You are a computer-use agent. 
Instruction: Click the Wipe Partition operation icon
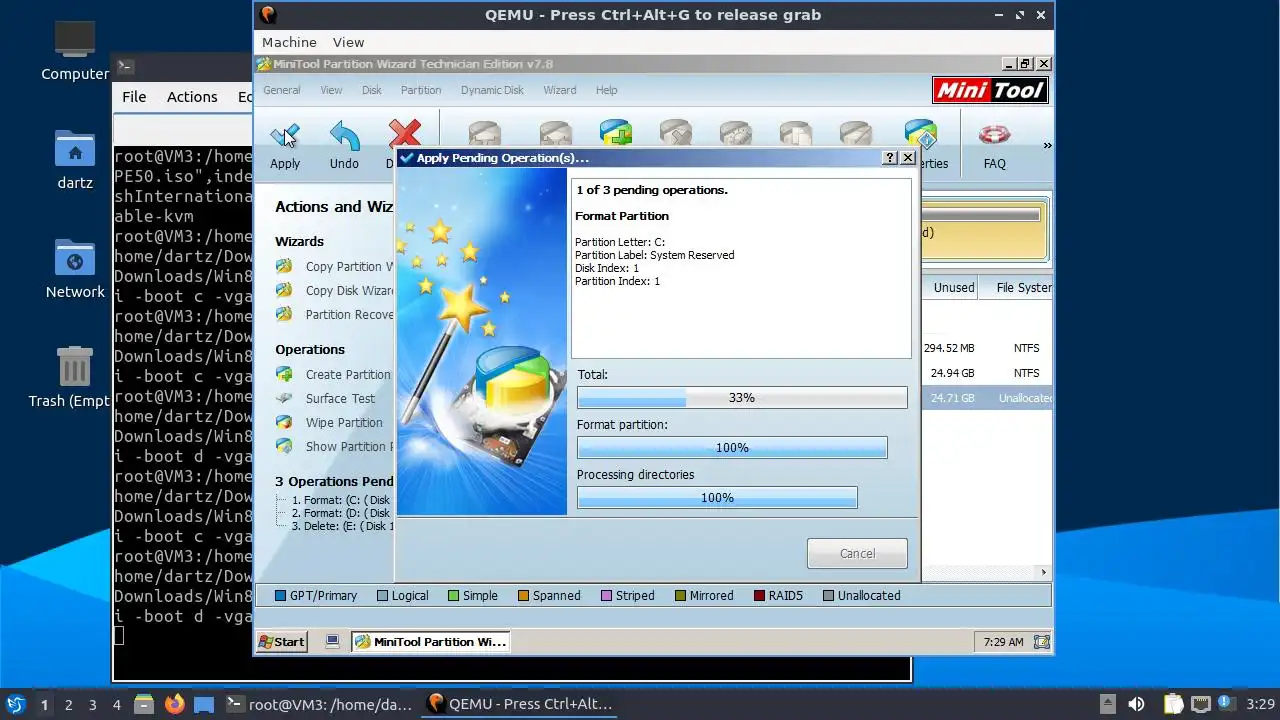(x=285, y=422)
